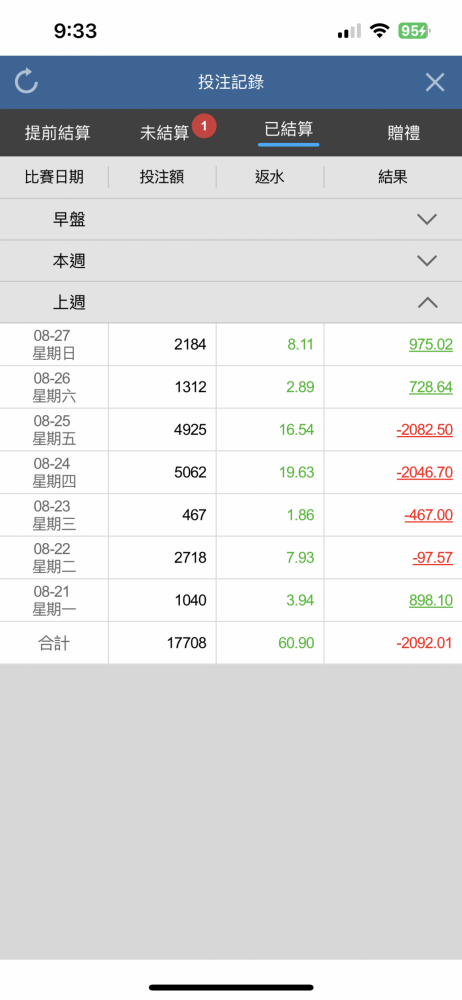The width and height of the screenshot is (462, 1000).
Task: Open the 975.02 result link for 08-27
Action: (431, 345)
